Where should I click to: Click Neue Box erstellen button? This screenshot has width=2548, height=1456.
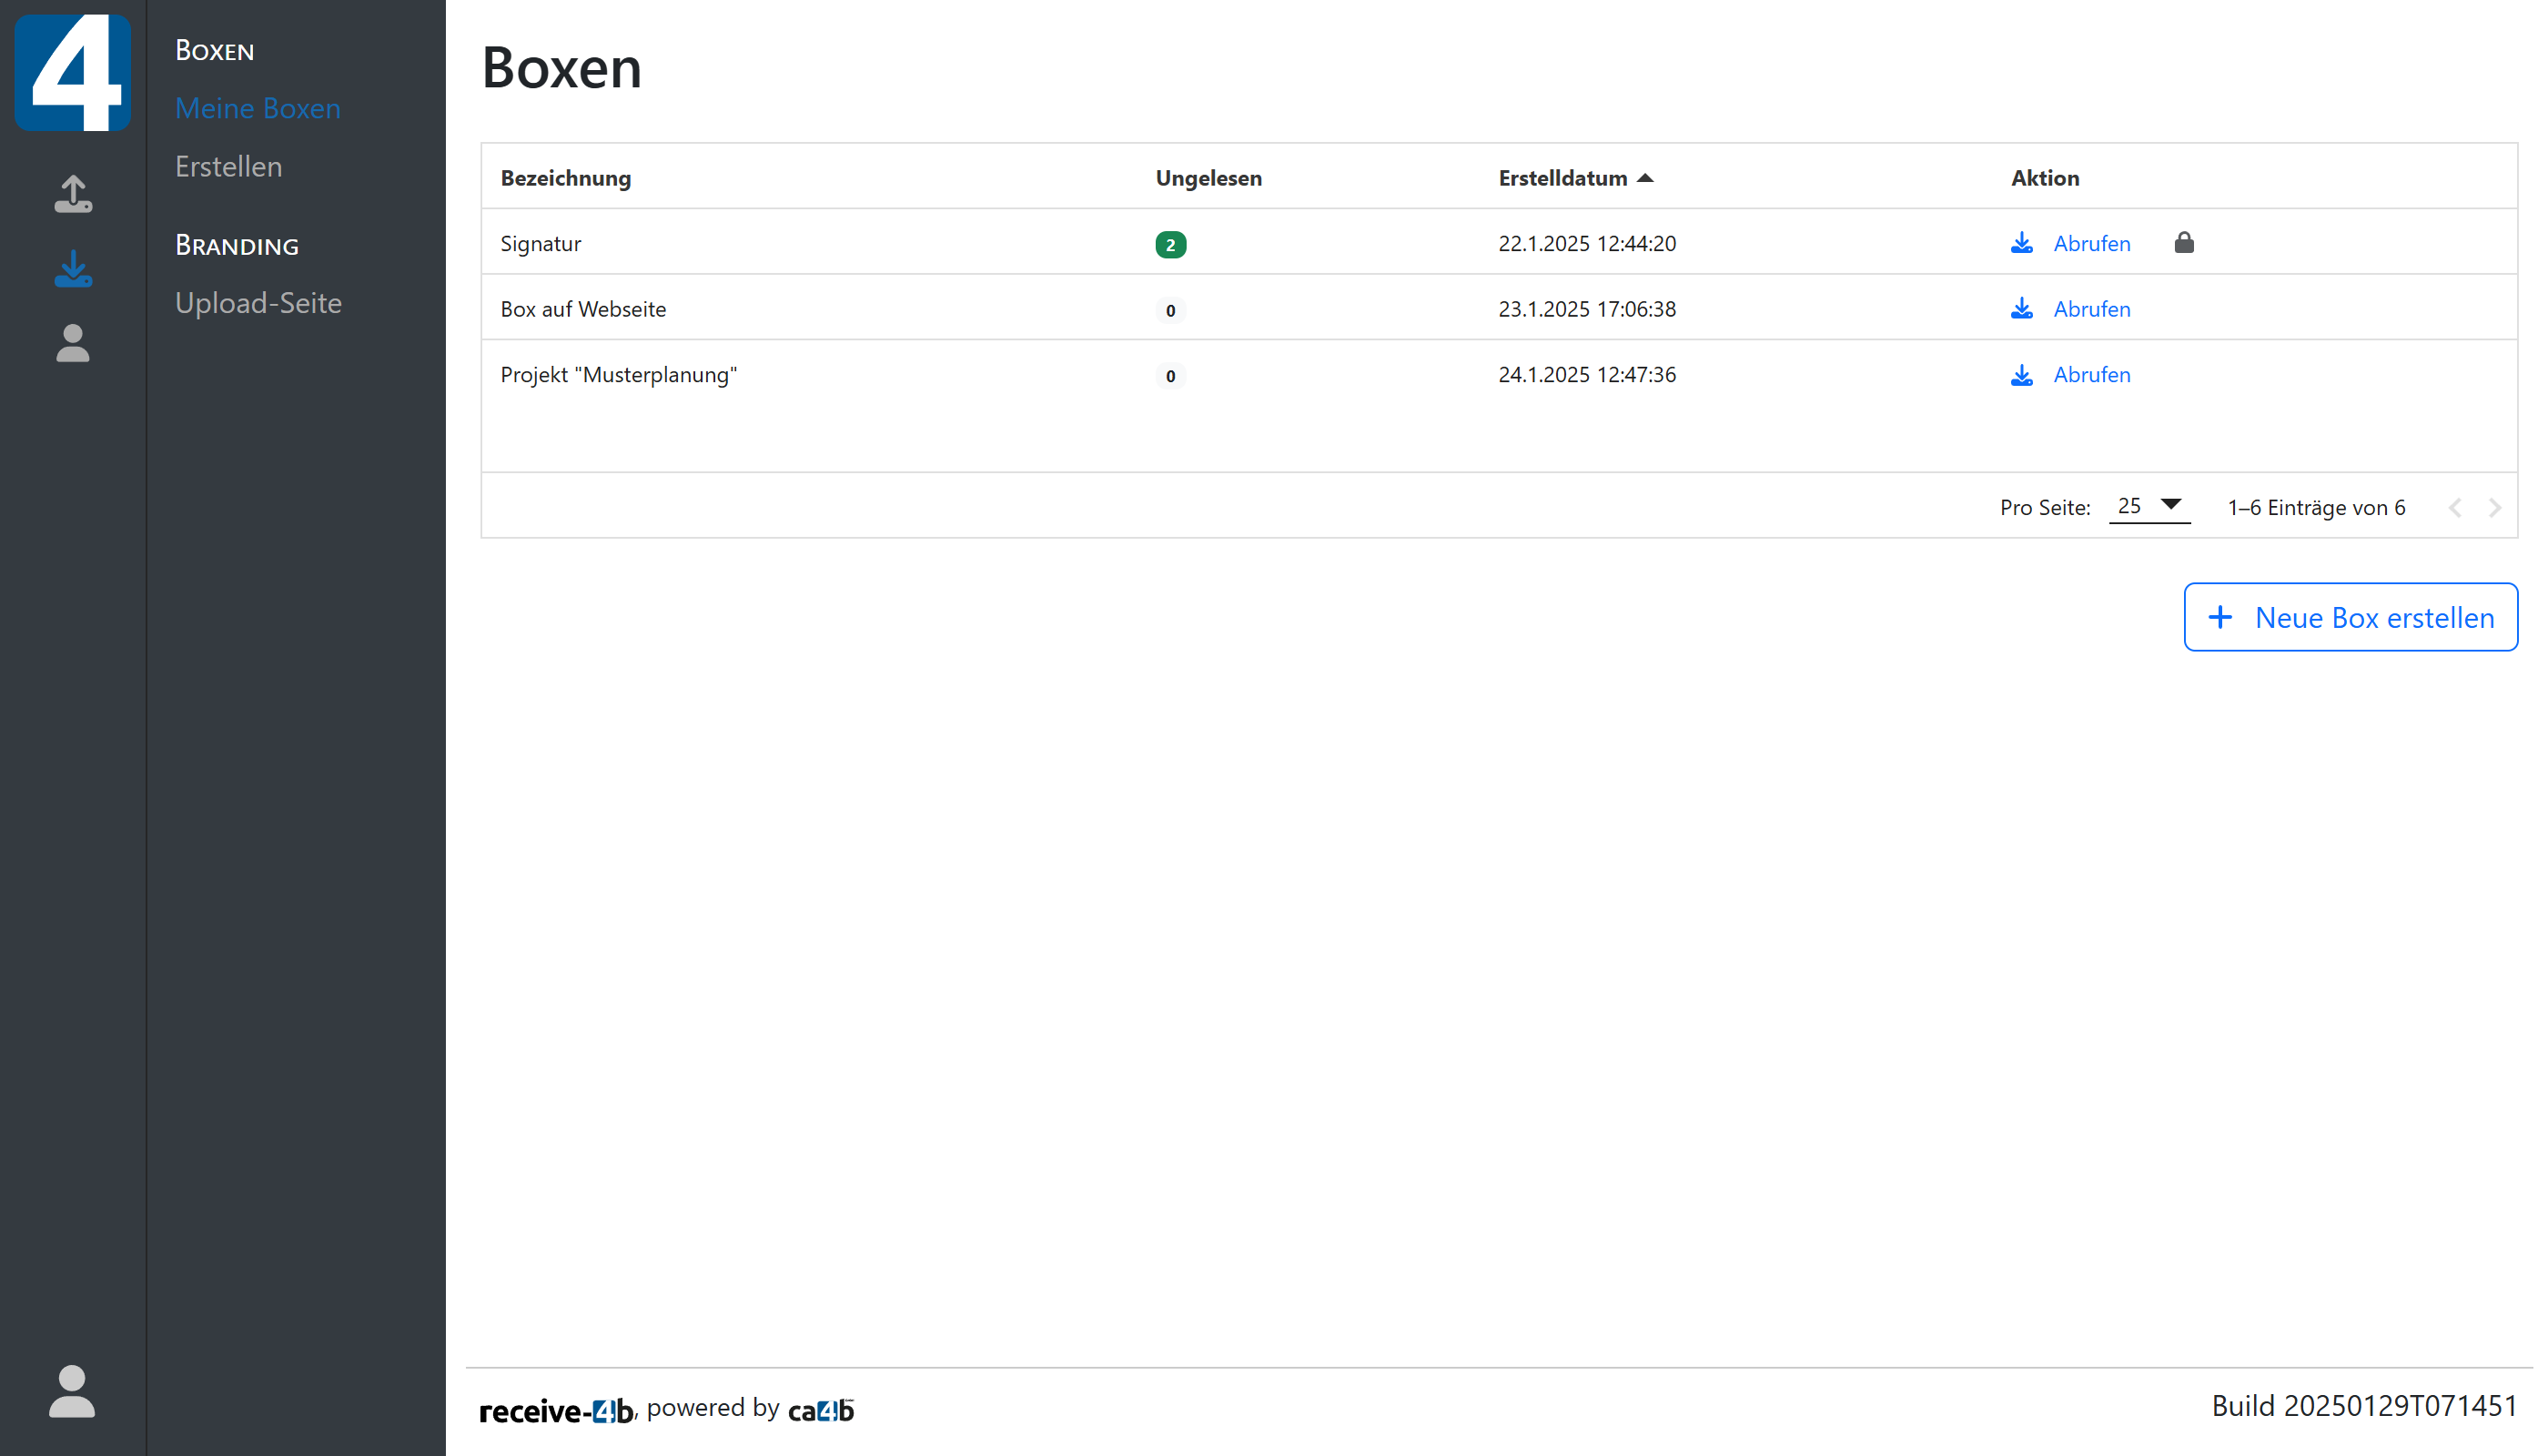[2350, 617]
